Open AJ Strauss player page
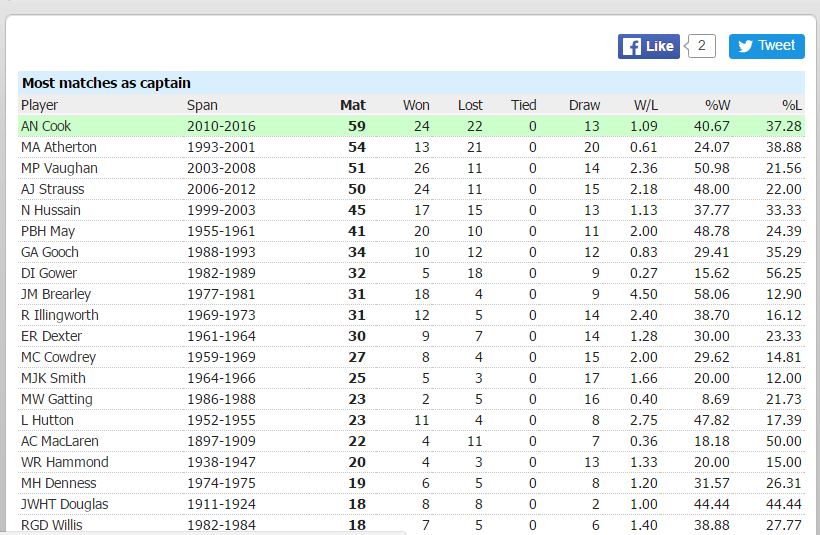The height and width of the screenshot is (535, 820). (52, 189)
